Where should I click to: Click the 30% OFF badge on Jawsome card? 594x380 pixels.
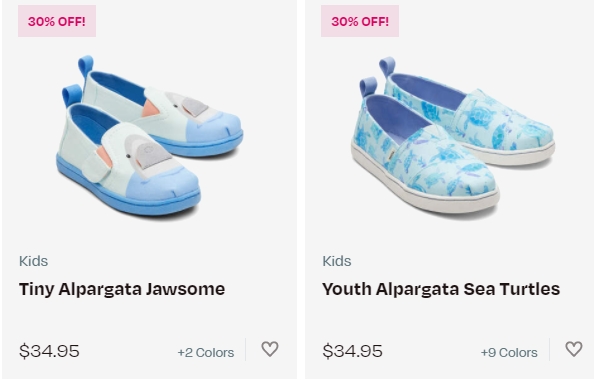57,21
